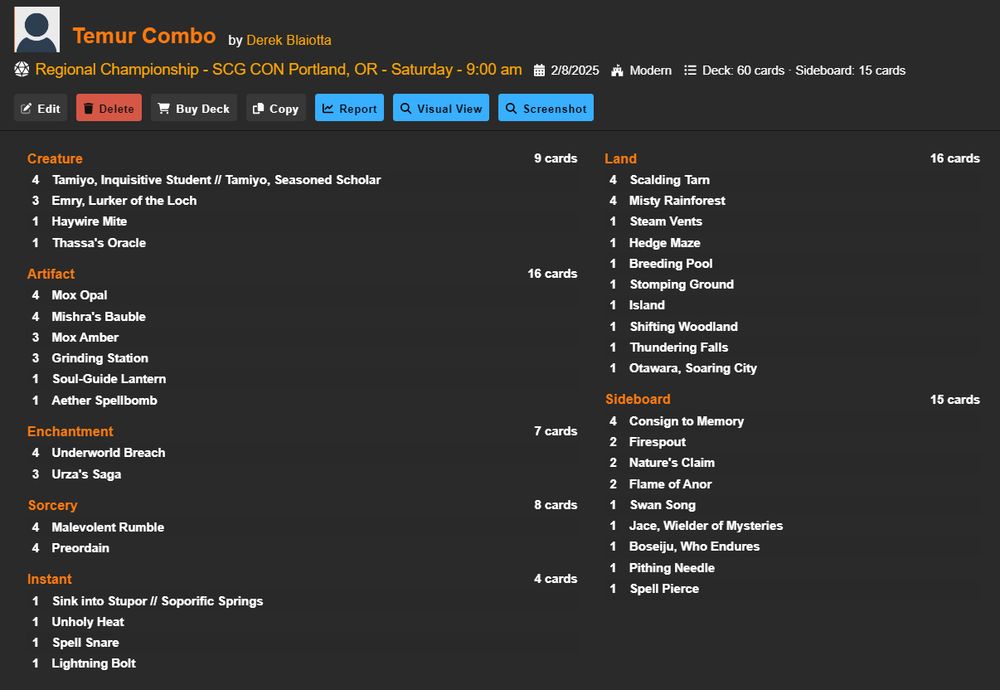Screen dimensions: 1000x690
Task: Click the Land section header
Action: coord(621,159)
